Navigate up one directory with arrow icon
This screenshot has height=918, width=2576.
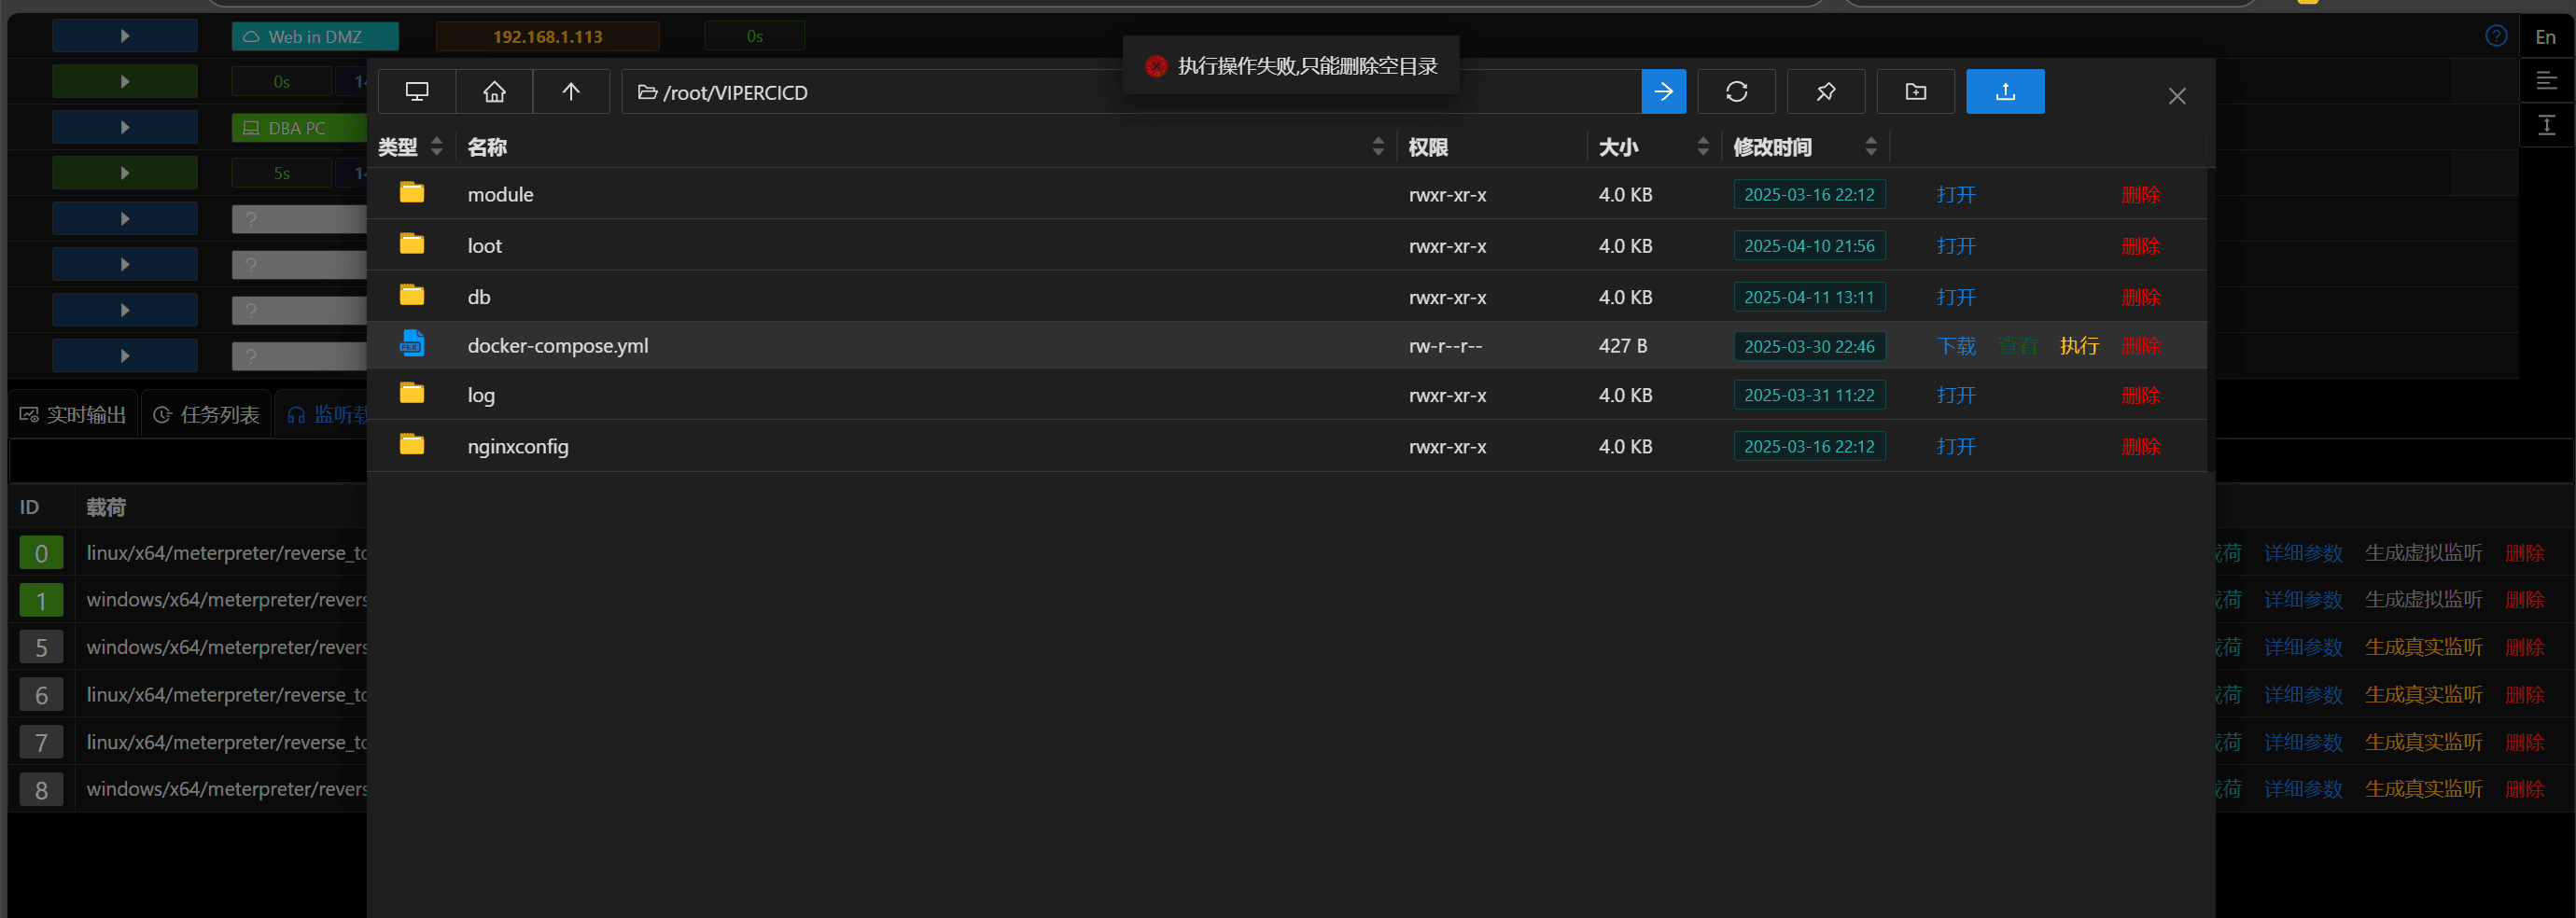[x=571, y=92]
